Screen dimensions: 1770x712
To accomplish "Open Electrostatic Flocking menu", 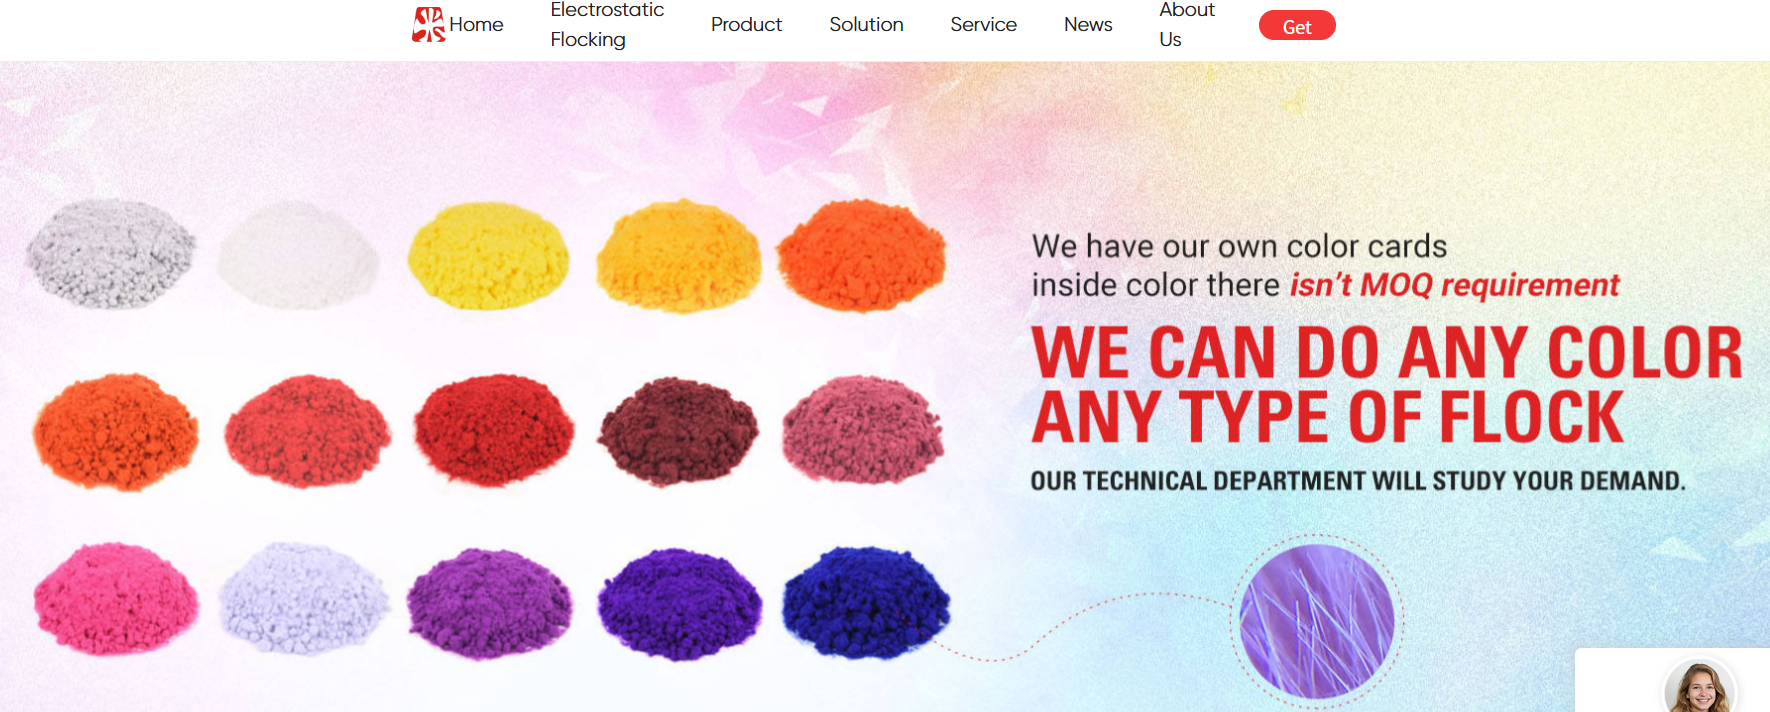I will (x=607, y=25).
